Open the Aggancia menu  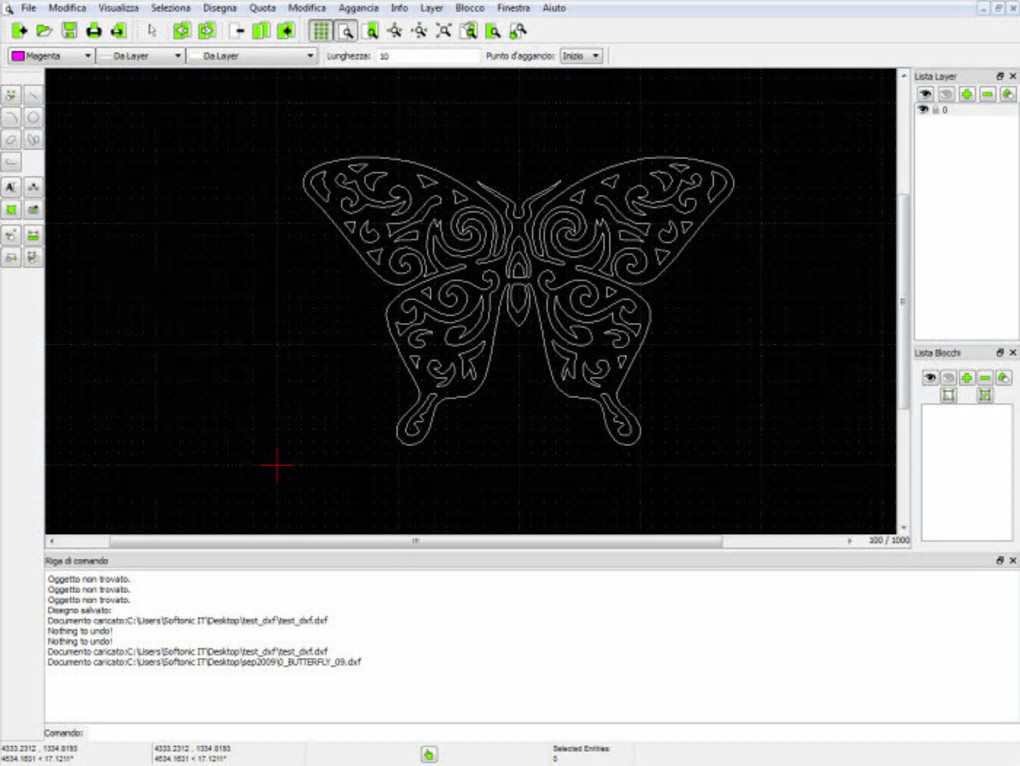click(x=358, y=8)
